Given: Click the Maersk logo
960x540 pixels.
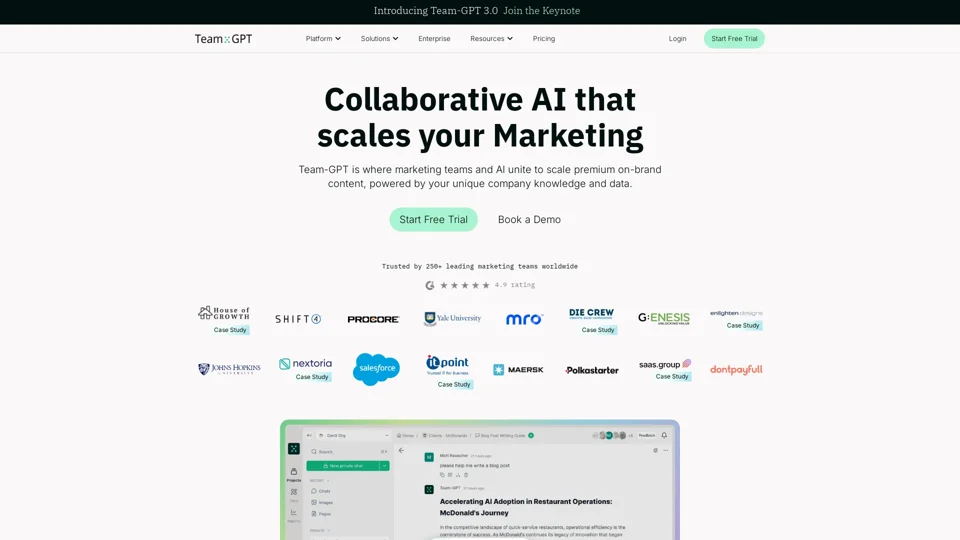Looking at the screenshot, I should pos(519,370).
